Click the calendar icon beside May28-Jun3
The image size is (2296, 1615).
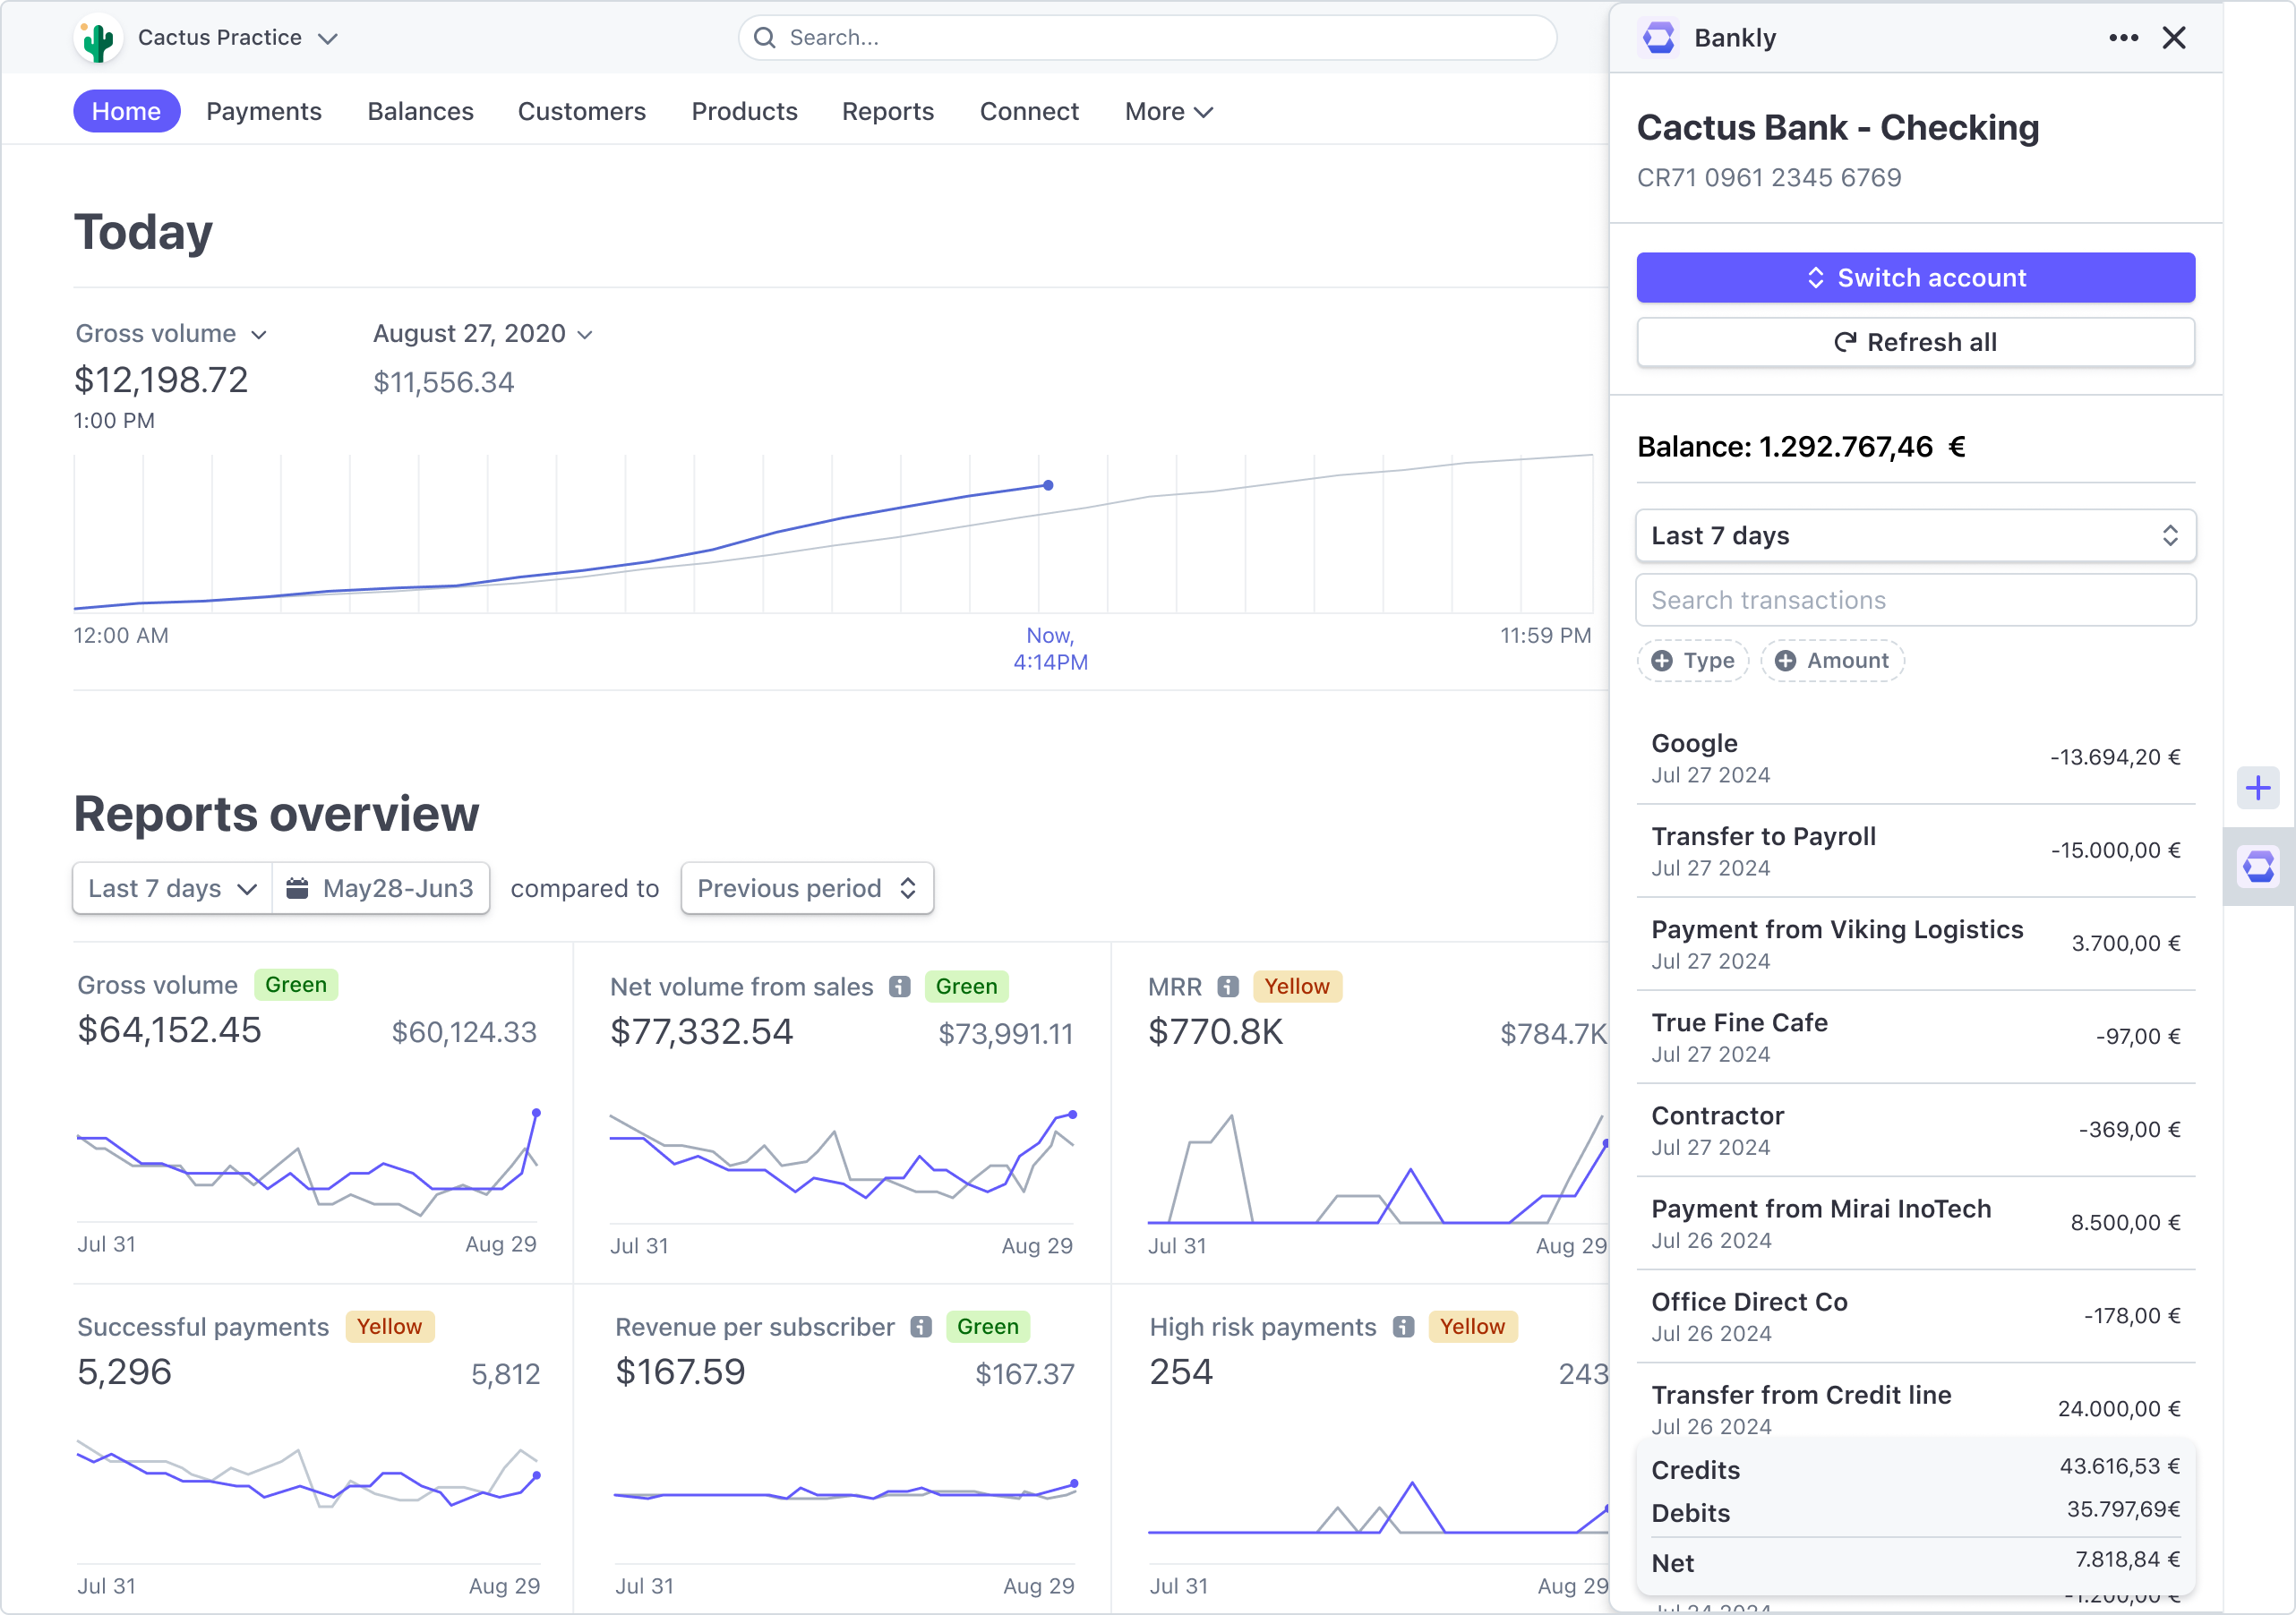pyautogui.click(x=297, y=888)
